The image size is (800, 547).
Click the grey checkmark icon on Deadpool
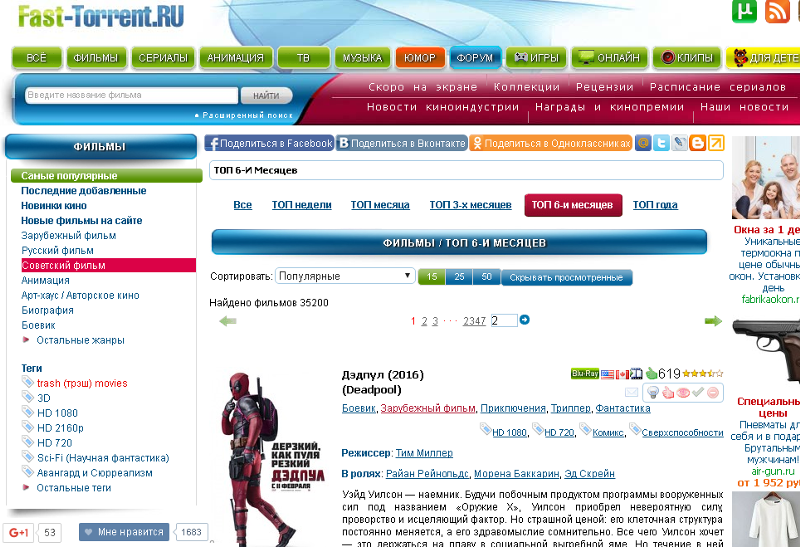pyautogui.click(x=698, y=392)
